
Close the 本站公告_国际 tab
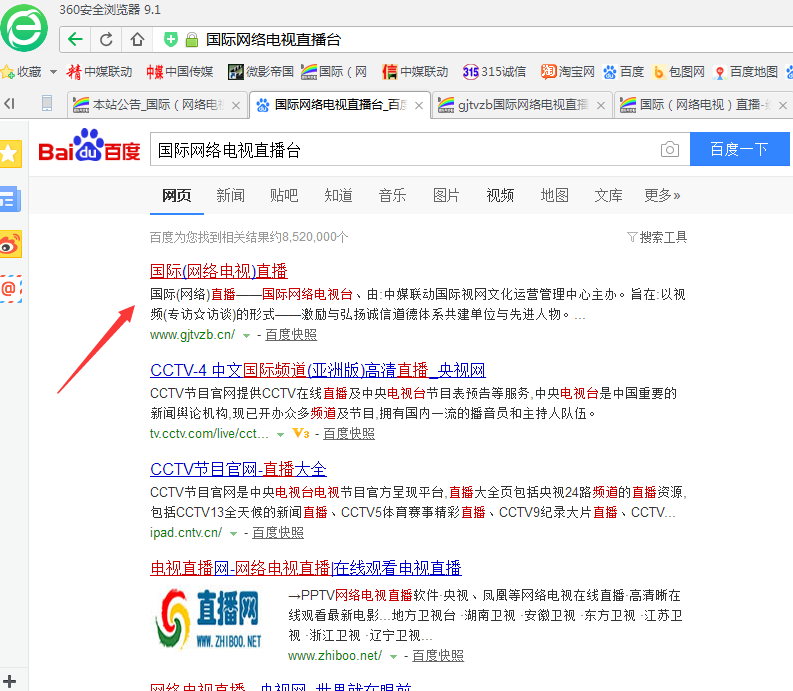[x=236, y=105]
